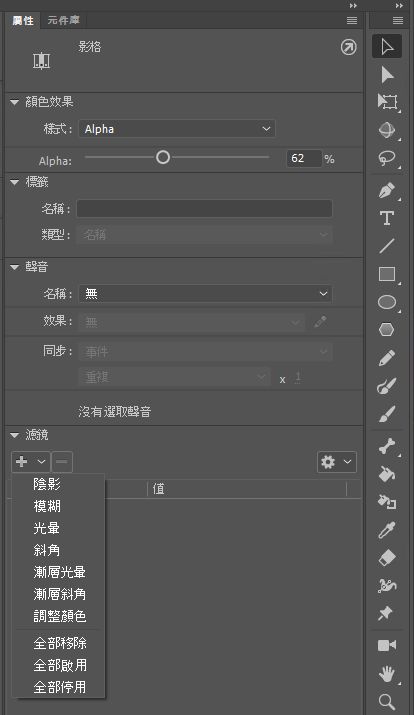Select the Bone tool
The image size is (414, 715).
tap(387, 446)
